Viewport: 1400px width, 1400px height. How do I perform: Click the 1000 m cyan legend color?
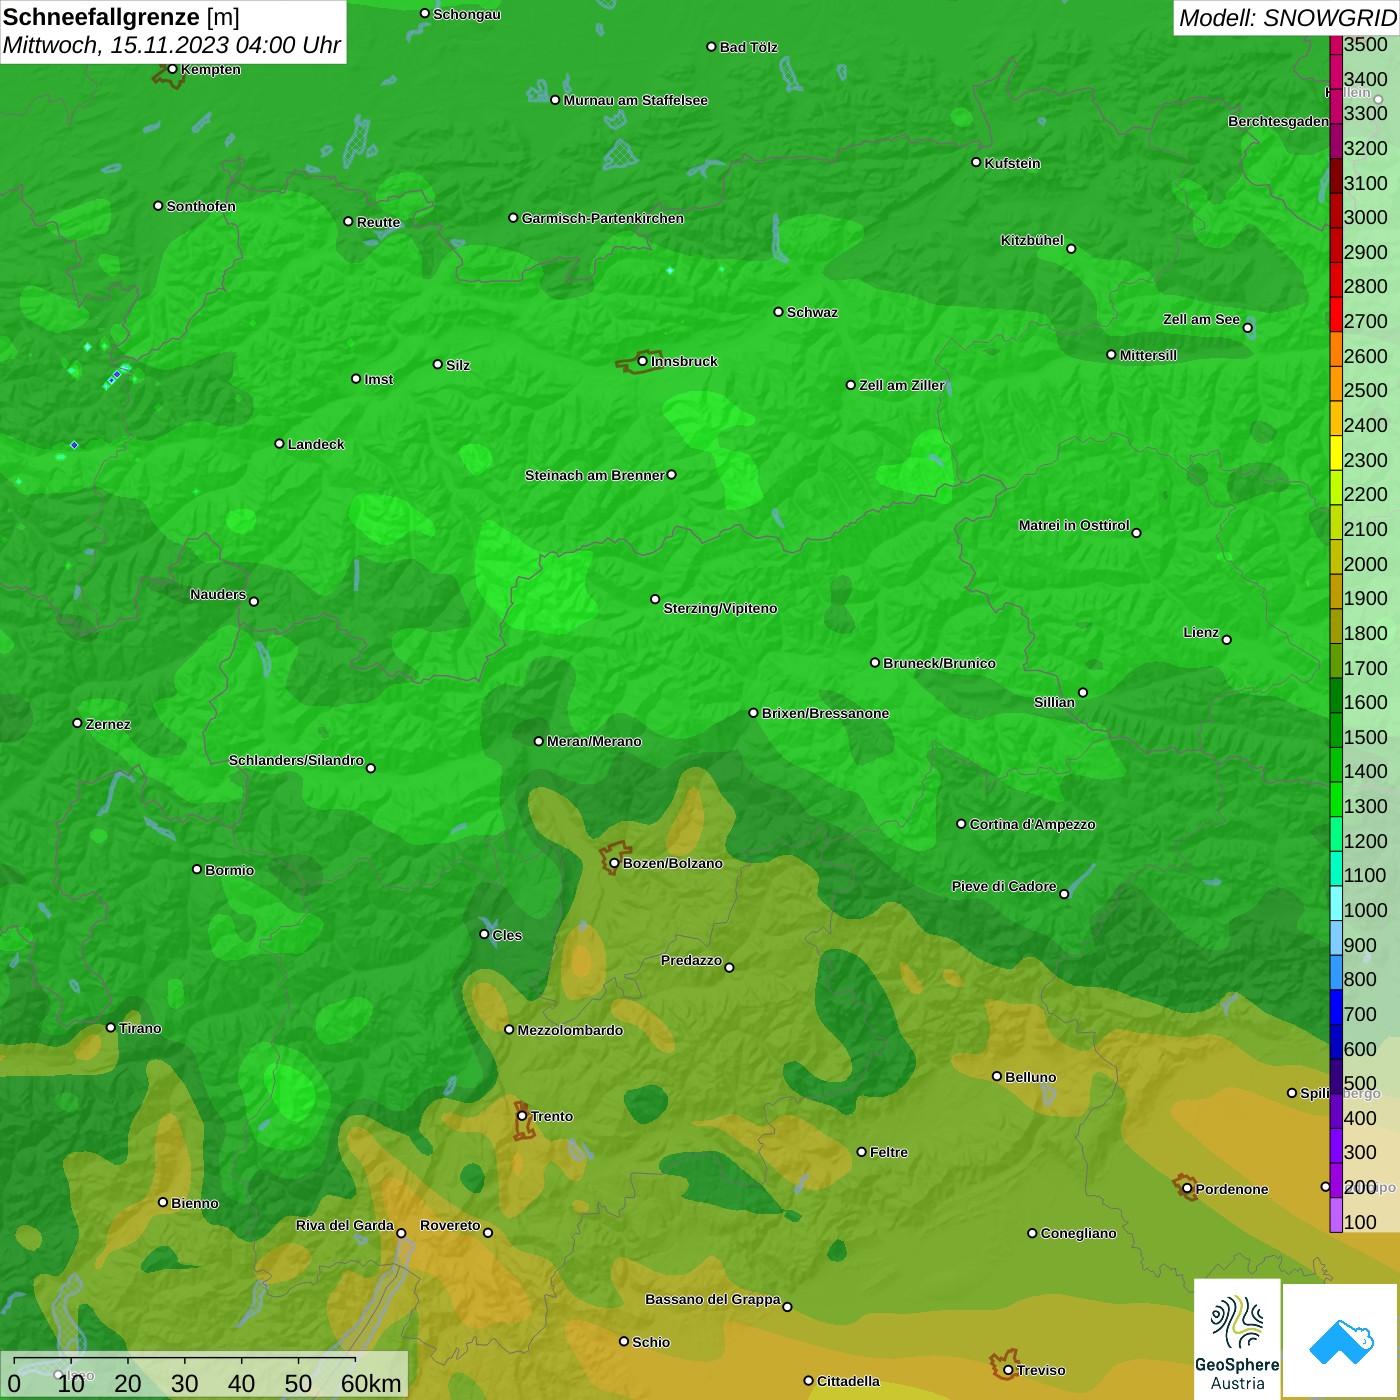point(1335,903)
